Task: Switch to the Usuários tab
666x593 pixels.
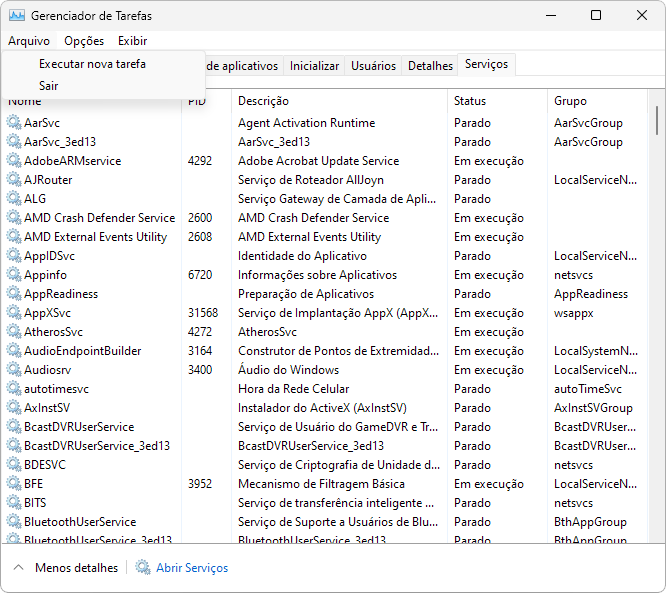Action: (373, 66)
